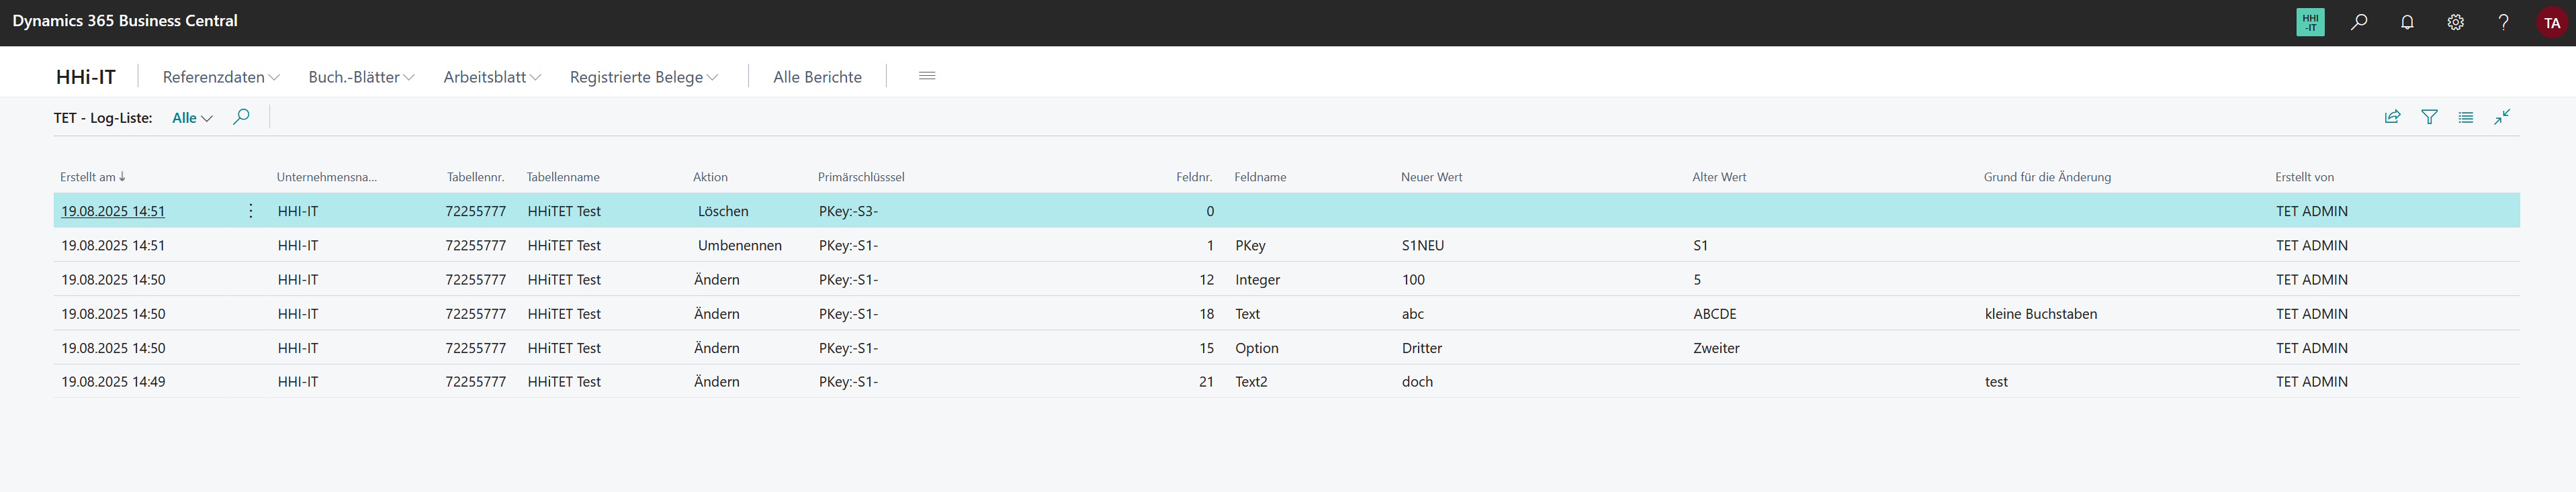Click the share icon above the list
This screenshot has width=2576, height=492.
click(x=2392, y=117)
